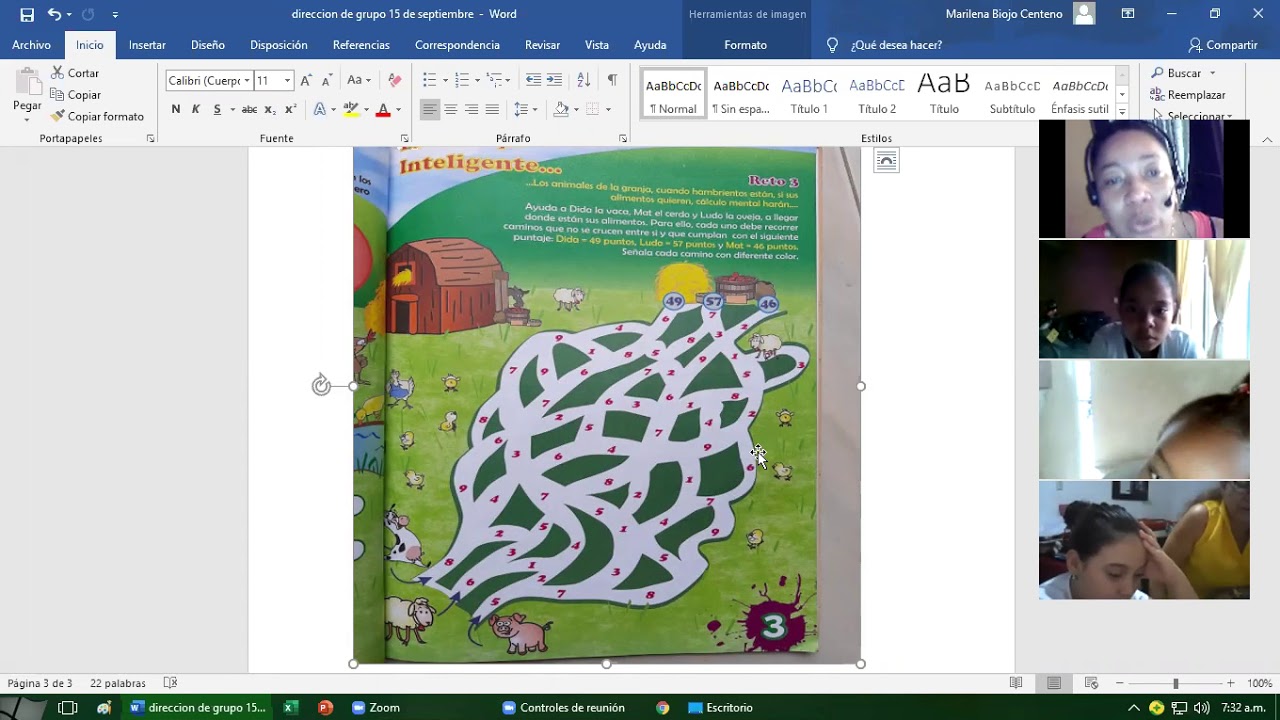Center align text
Viewport: 1280px width, 720px height.
coord(451,109)
